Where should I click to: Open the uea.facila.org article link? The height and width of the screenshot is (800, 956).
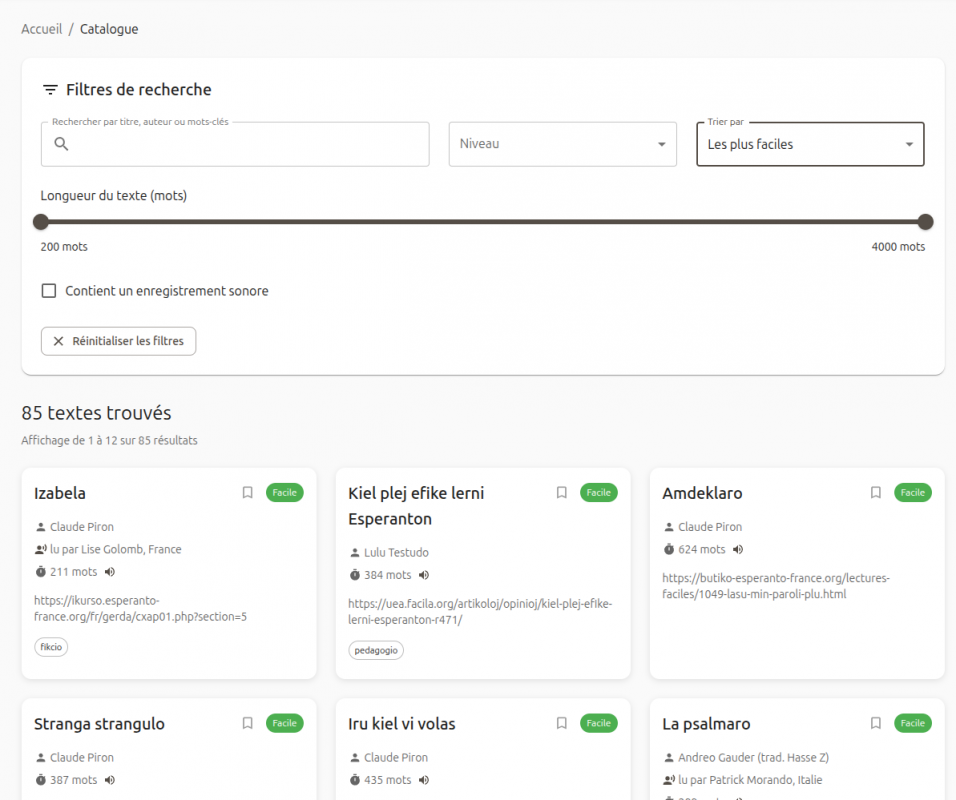(x=480, y=611)
